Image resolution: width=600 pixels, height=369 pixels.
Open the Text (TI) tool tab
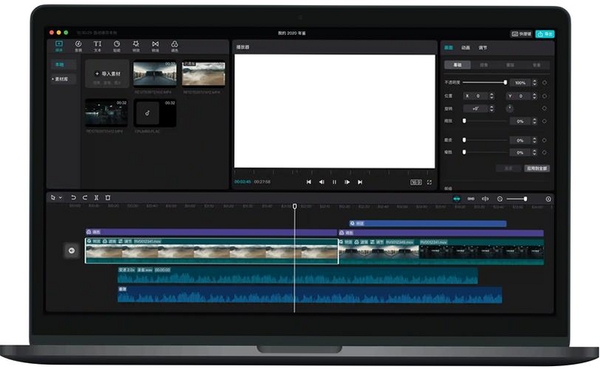pos(98,46)
